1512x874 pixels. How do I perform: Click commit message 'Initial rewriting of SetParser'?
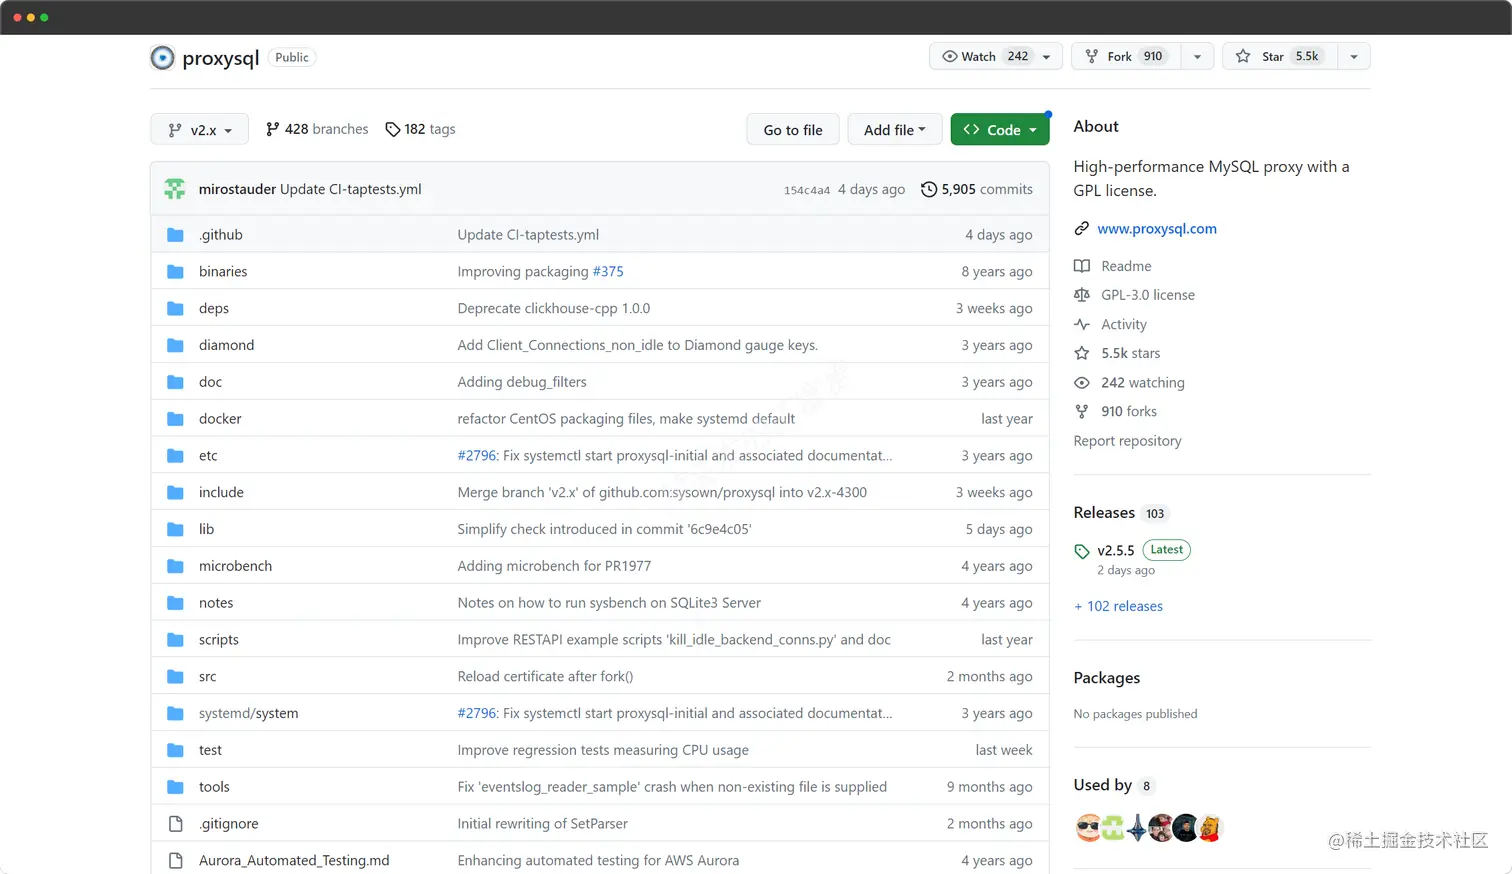pos(543,824)
